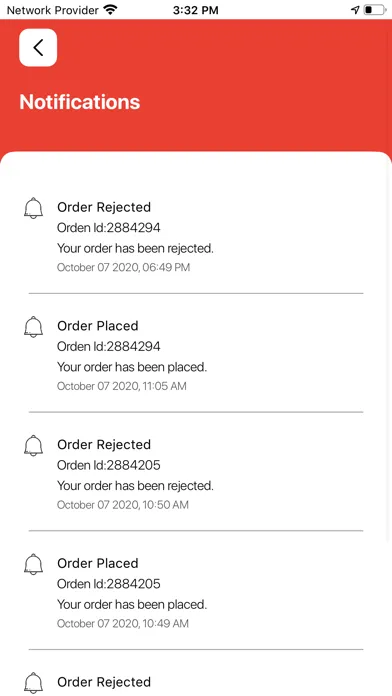392x696 pixels.
Task: Open Order Placed notification for order 2884294
Action: pos(98,326)
